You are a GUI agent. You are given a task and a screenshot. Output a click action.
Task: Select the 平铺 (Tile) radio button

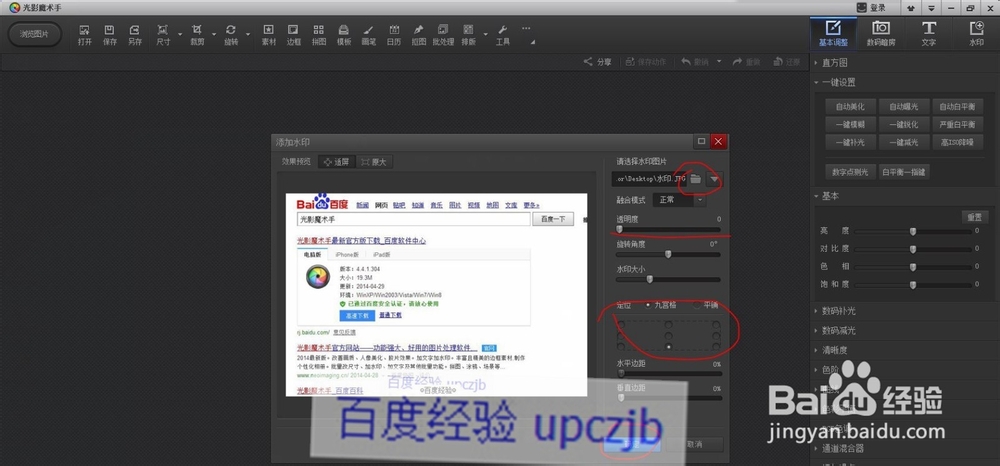tap(696, 305)
